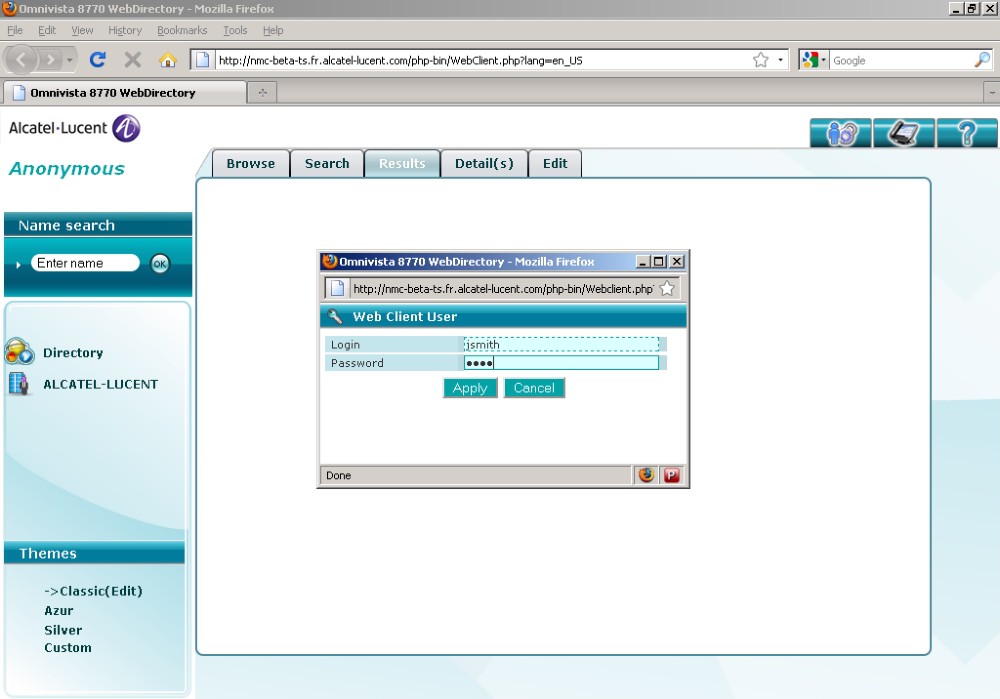Click the Alcatel-Lucent logo
Screen dimensions: 1000x699
[74, 128]
